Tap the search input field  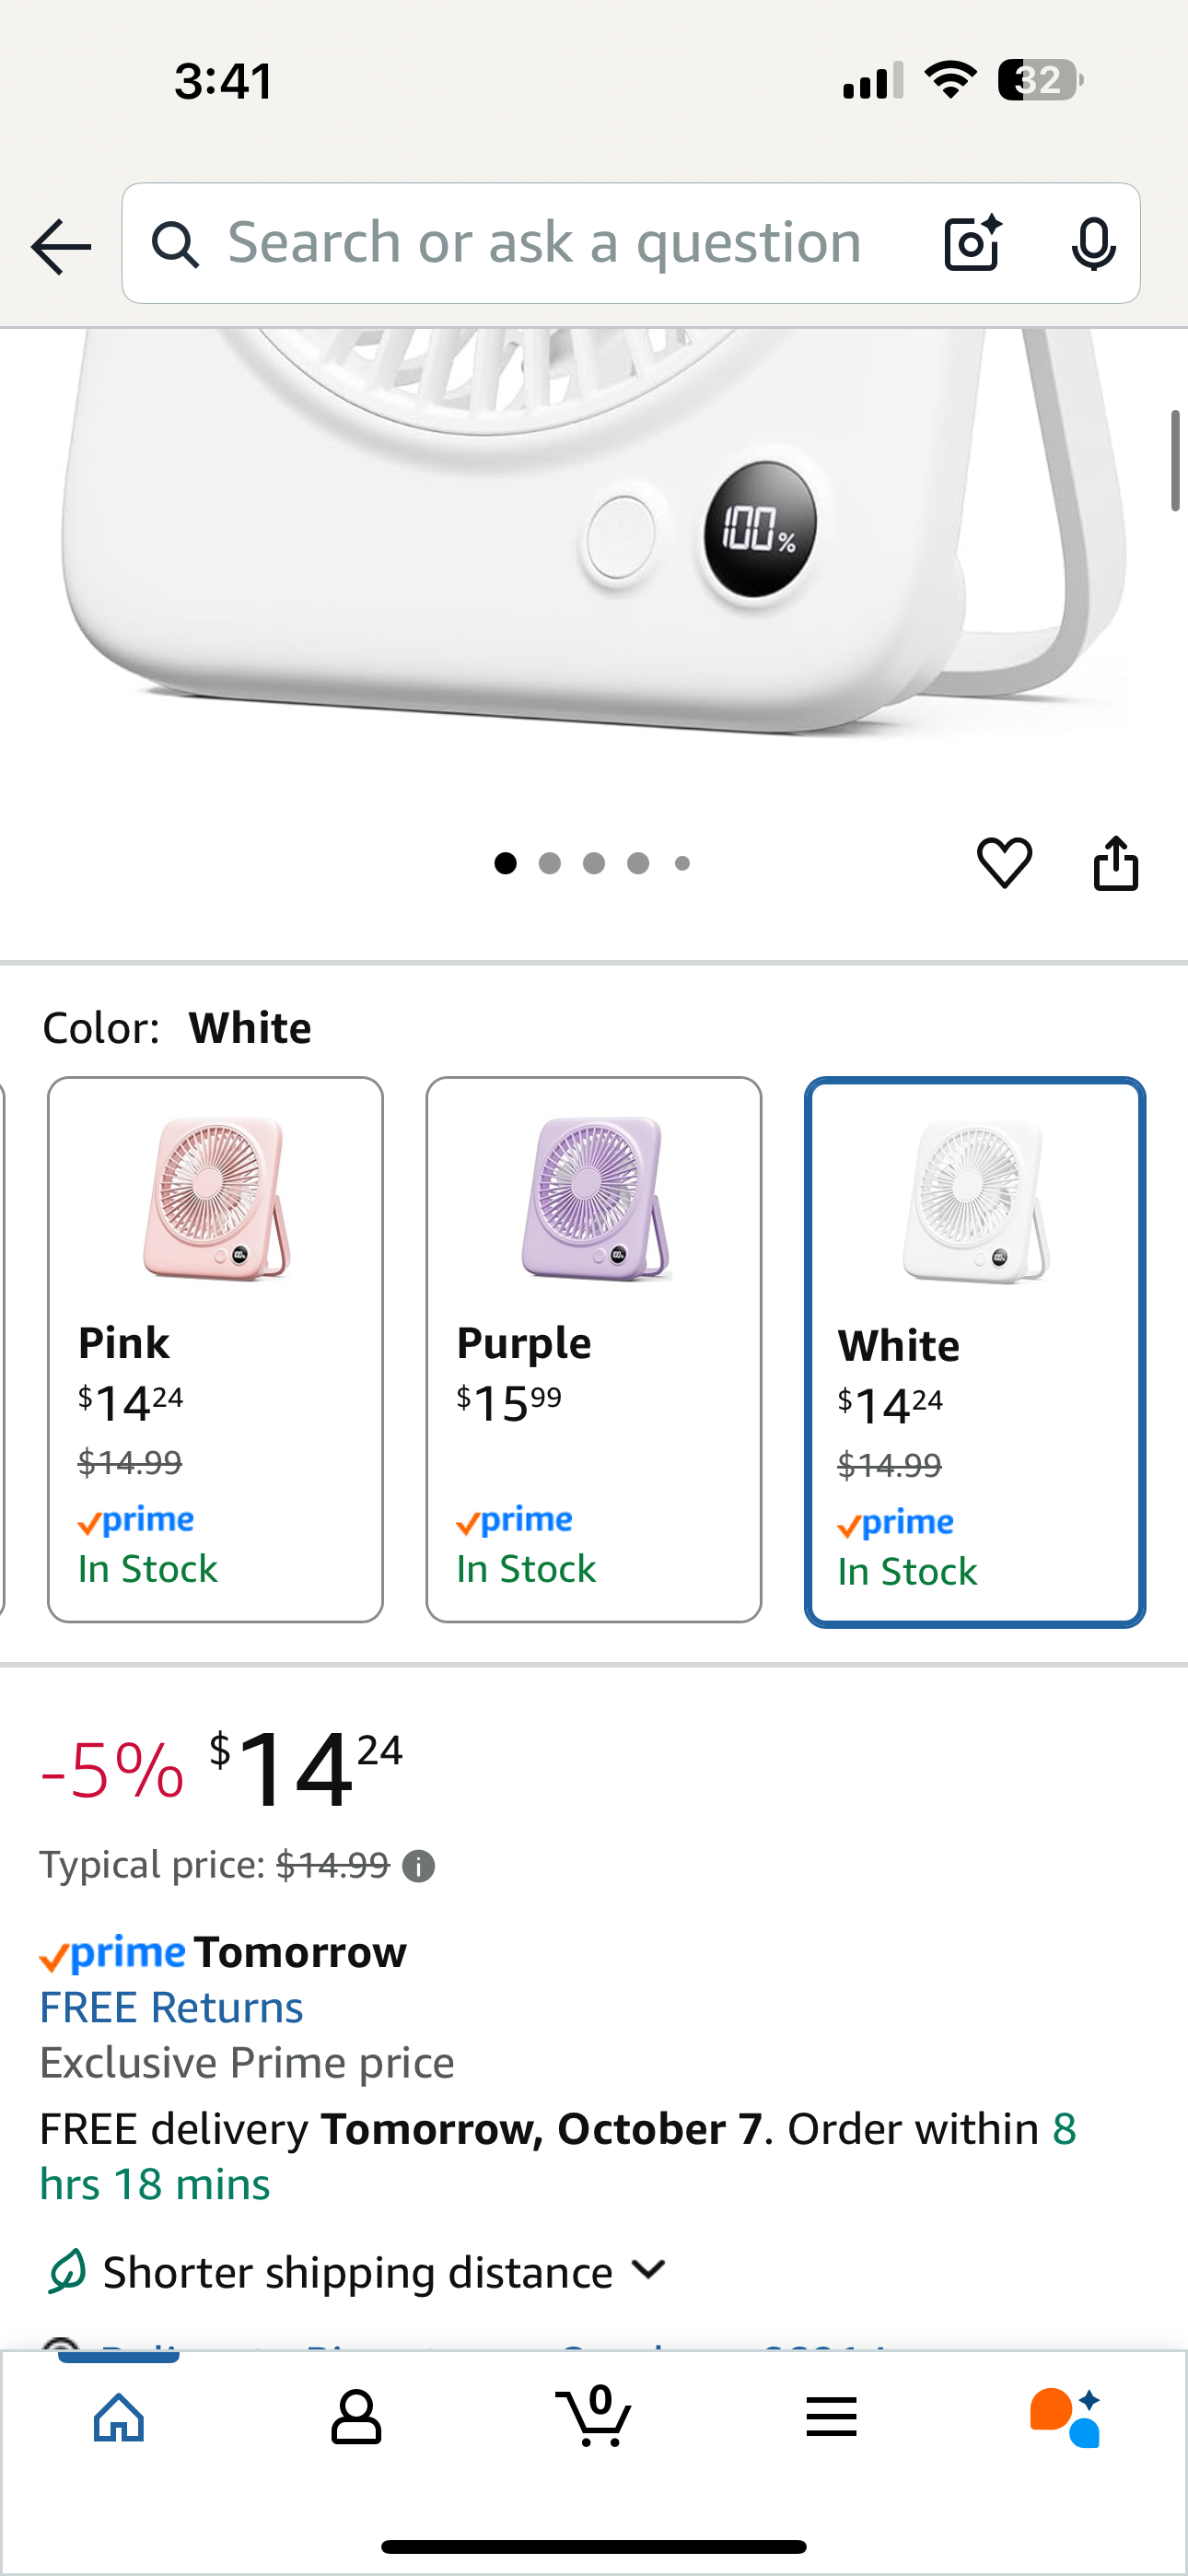click(x=545, y=243)
